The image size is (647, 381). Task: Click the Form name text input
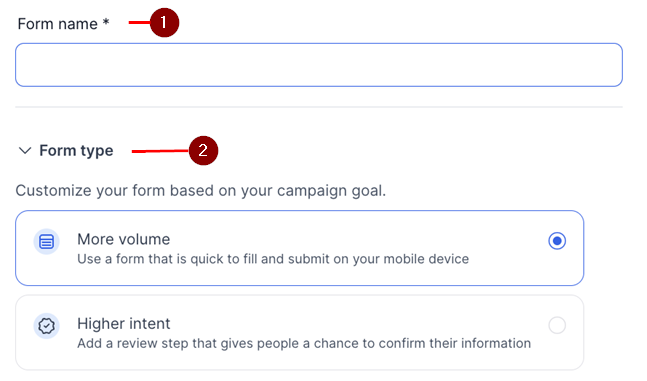[319, 65]
